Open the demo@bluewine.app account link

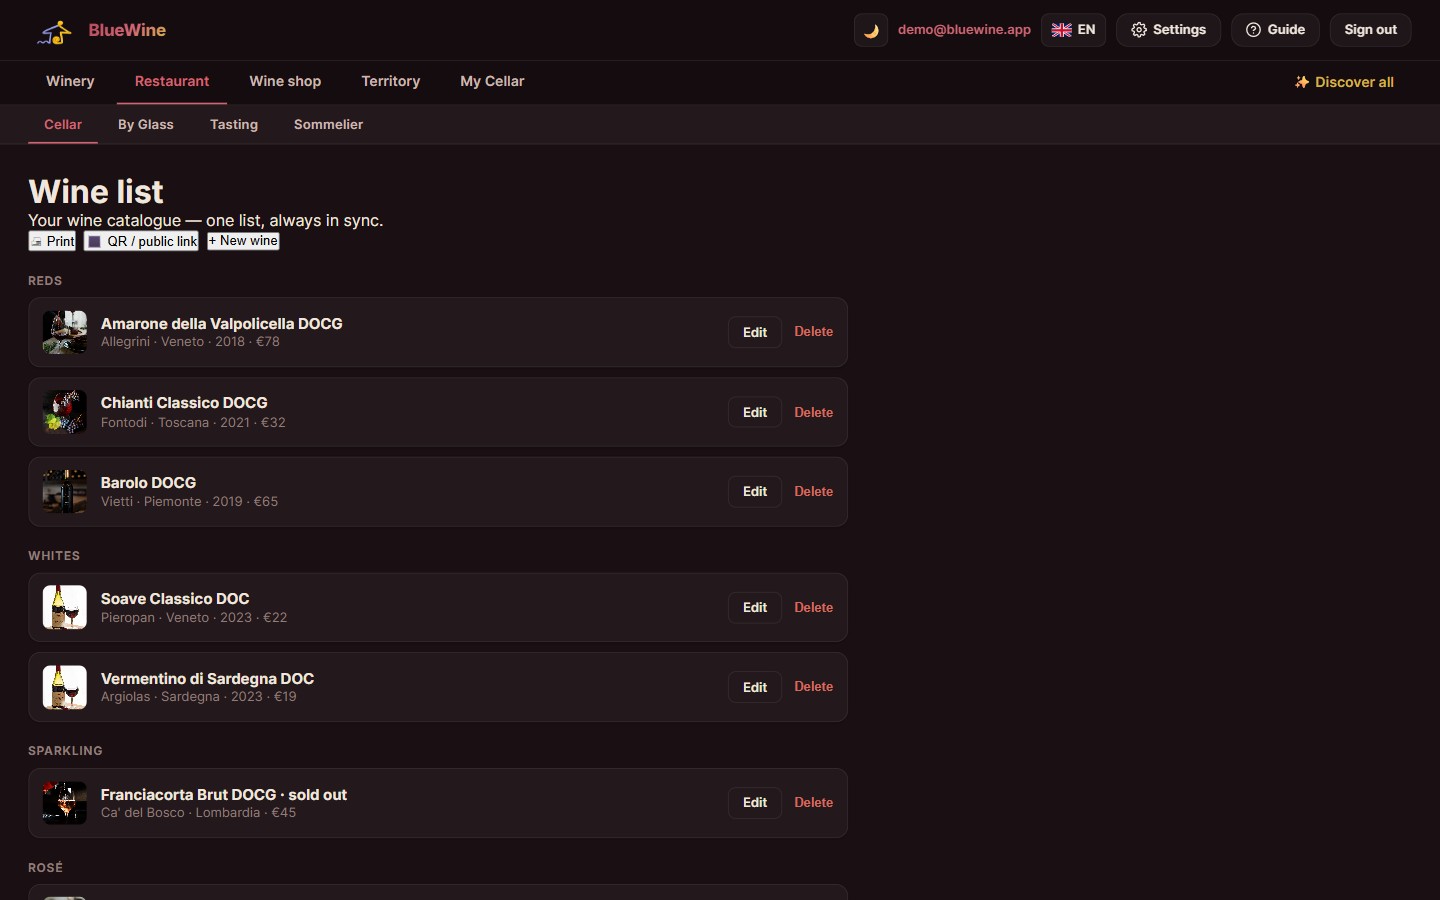click(x=964, y=30)
